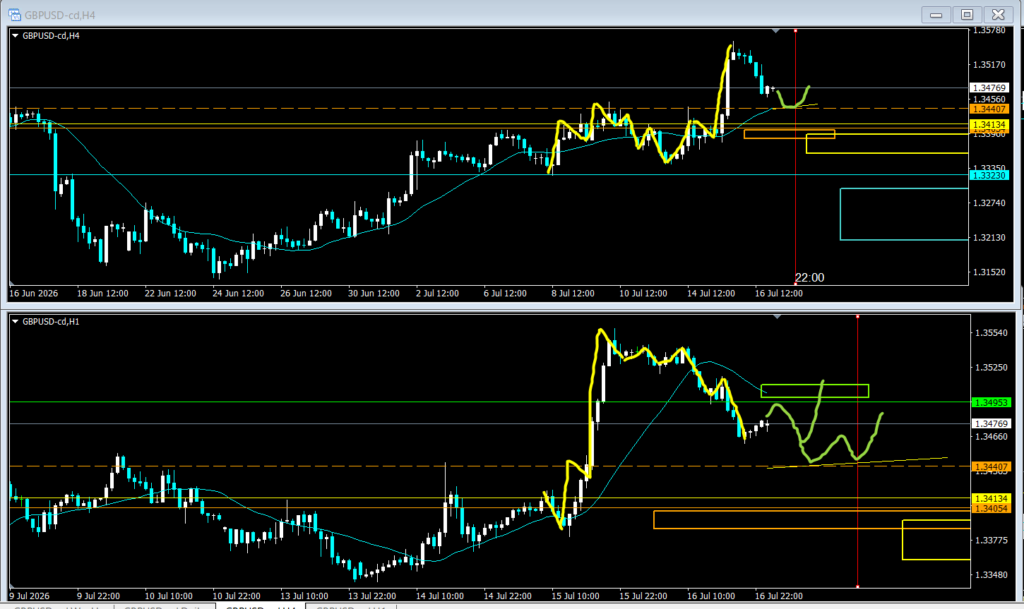Image resolution: width=1024 pixels, height=609 pixels.
Task: Click the orange 1.34407 price label on H1 chart
Action: [x=991, y=467]
